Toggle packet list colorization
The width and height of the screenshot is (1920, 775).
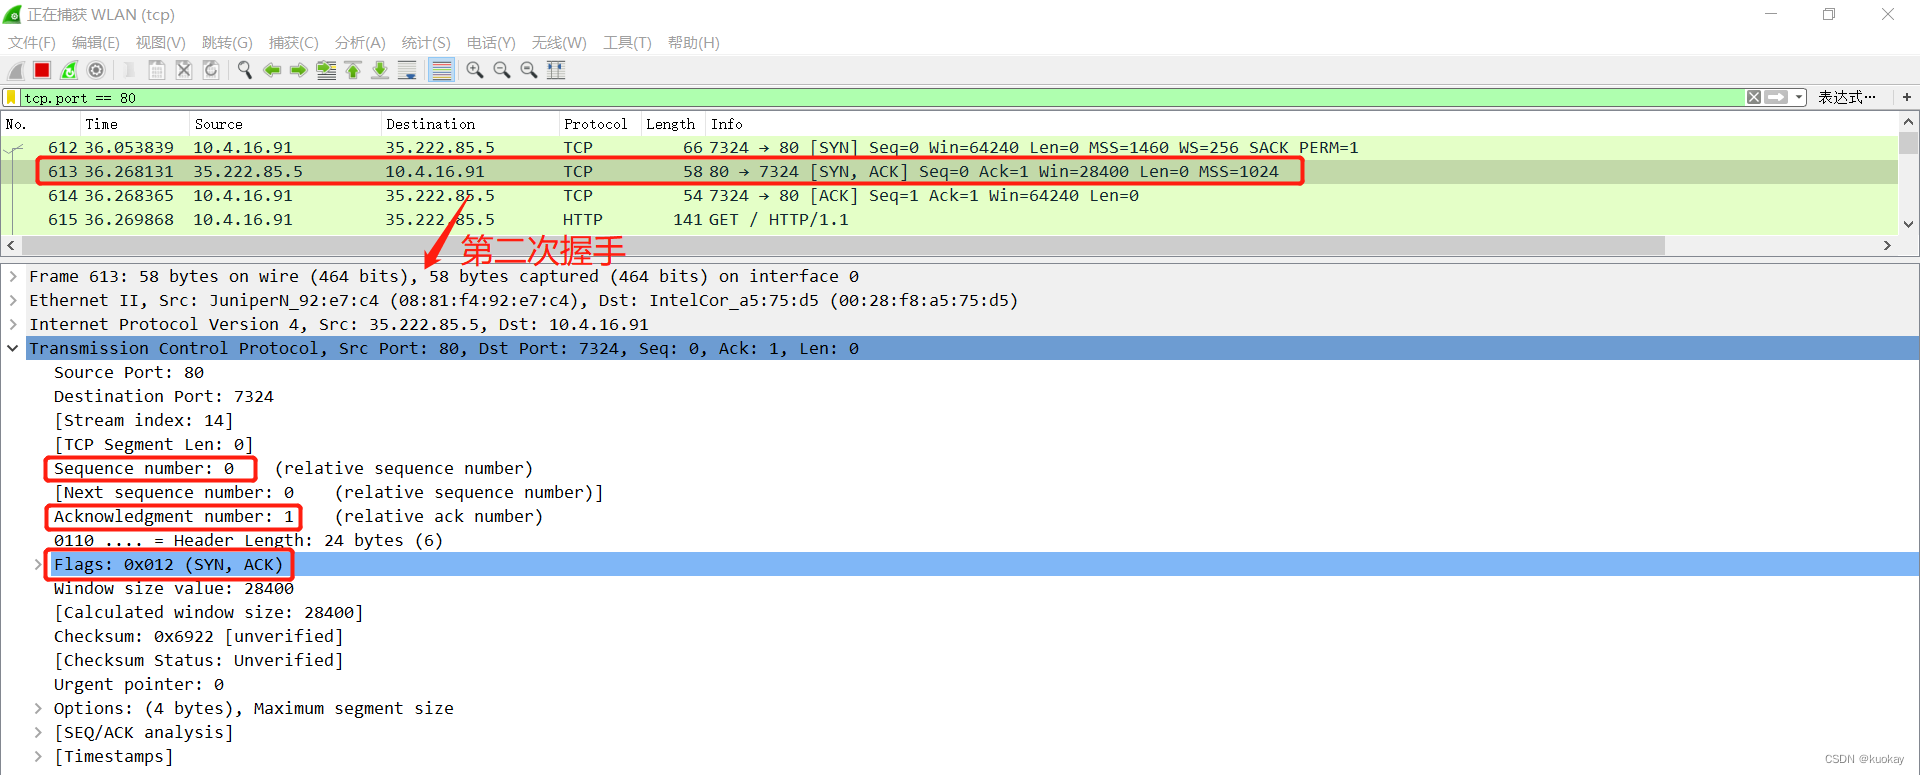tap(441, 70)
